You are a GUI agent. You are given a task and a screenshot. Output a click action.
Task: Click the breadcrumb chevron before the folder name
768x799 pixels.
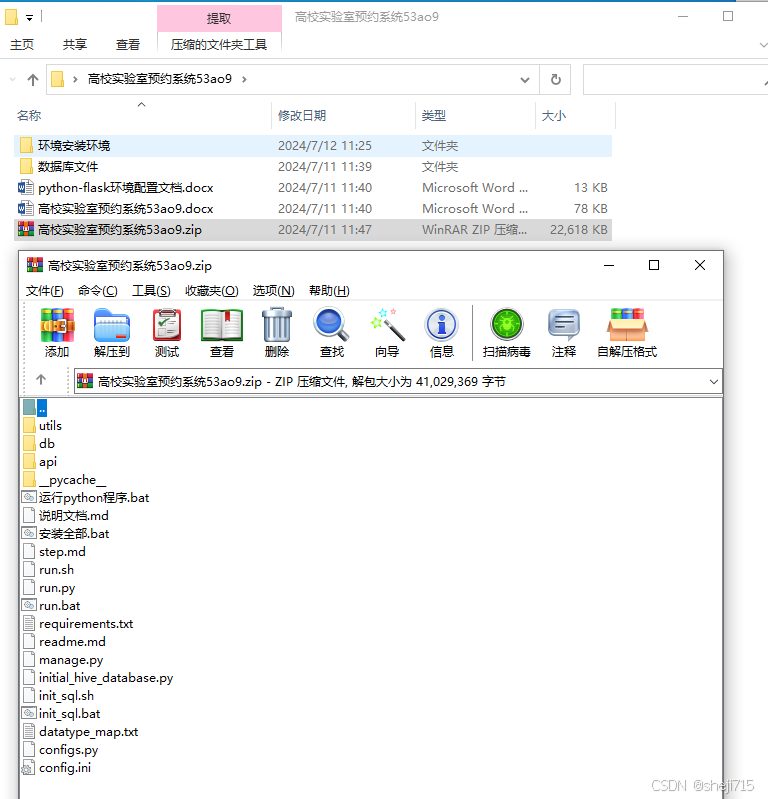click(x=75, y=79)
